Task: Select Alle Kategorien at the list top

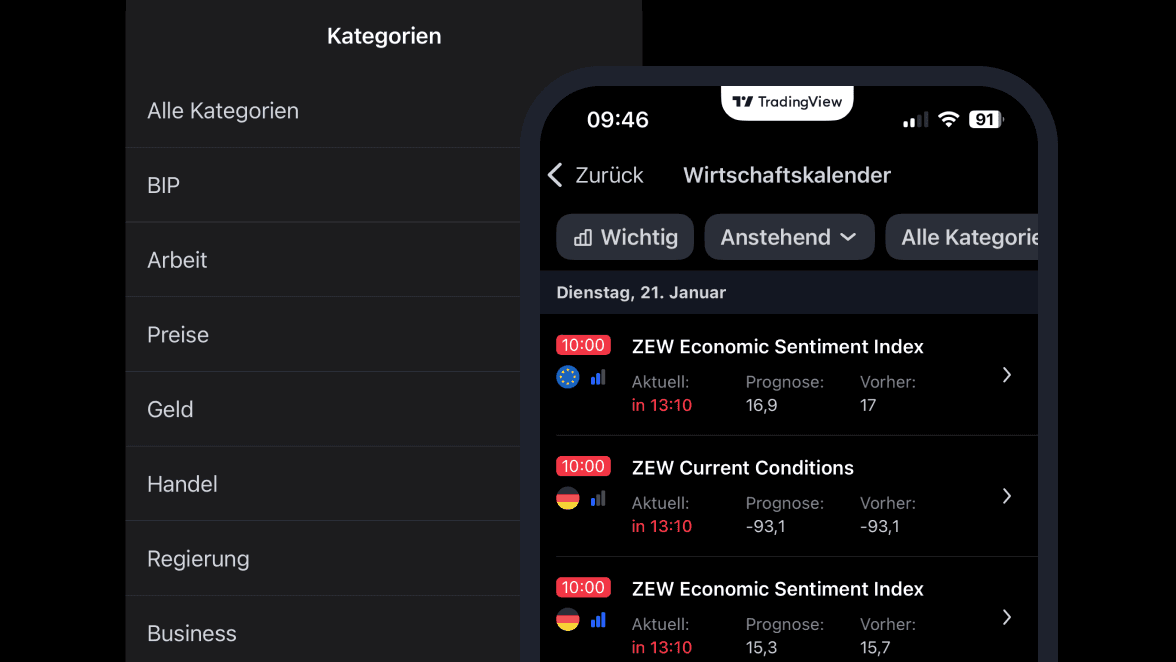Action: [223, 111]
